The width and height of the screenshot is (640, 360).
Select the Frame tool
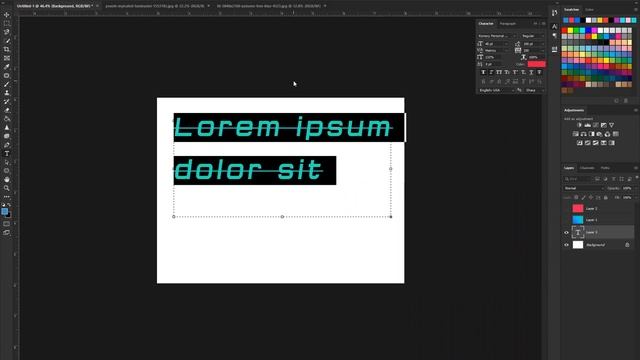coord(7,58)
